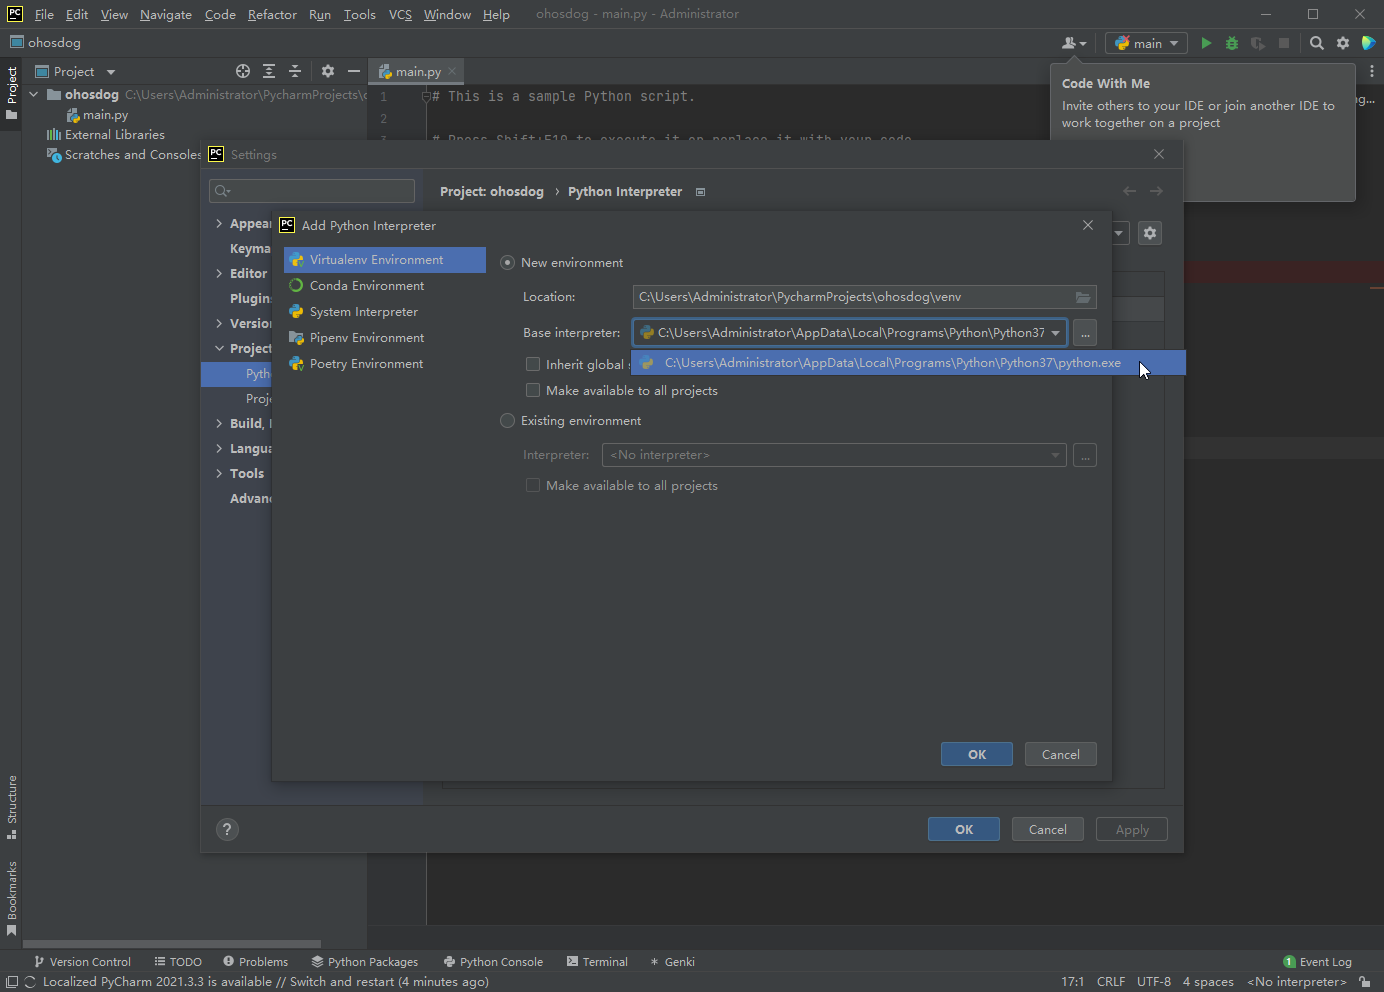Open the main run configuration dropdown
Viewport: 1384px width, 992px height.
pyautogui.click(x=1146, y=43)
